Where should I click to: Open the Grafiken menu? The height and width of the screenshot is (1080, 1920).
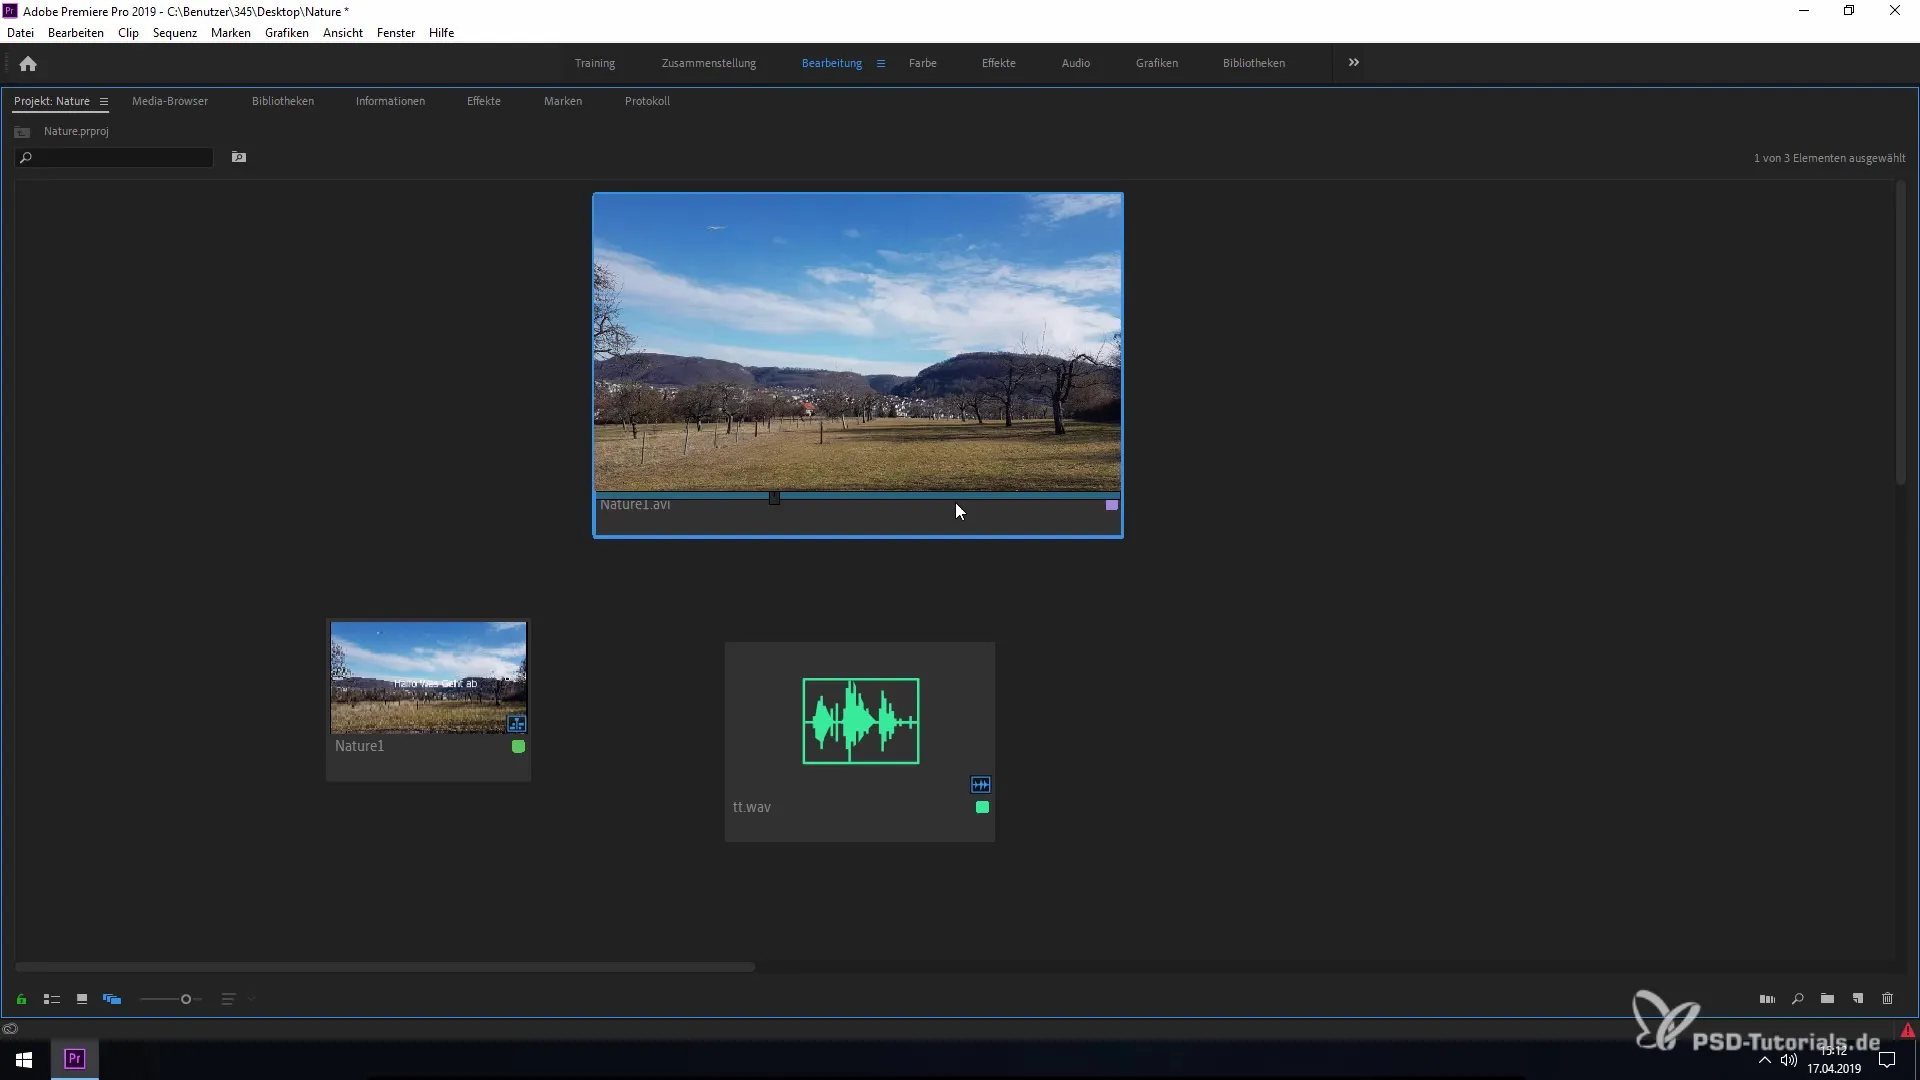coord(287,33)
